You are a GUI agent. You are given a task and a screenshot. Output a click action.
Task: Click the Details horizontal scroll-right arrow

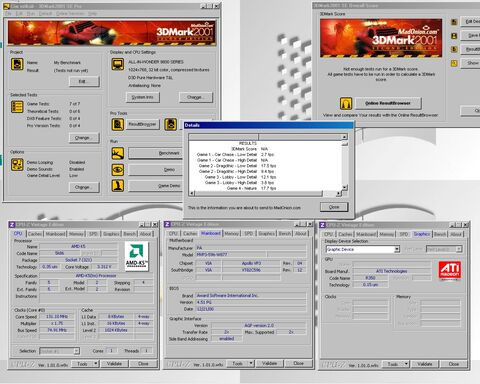pyautogui.click(x=338, y=193)
